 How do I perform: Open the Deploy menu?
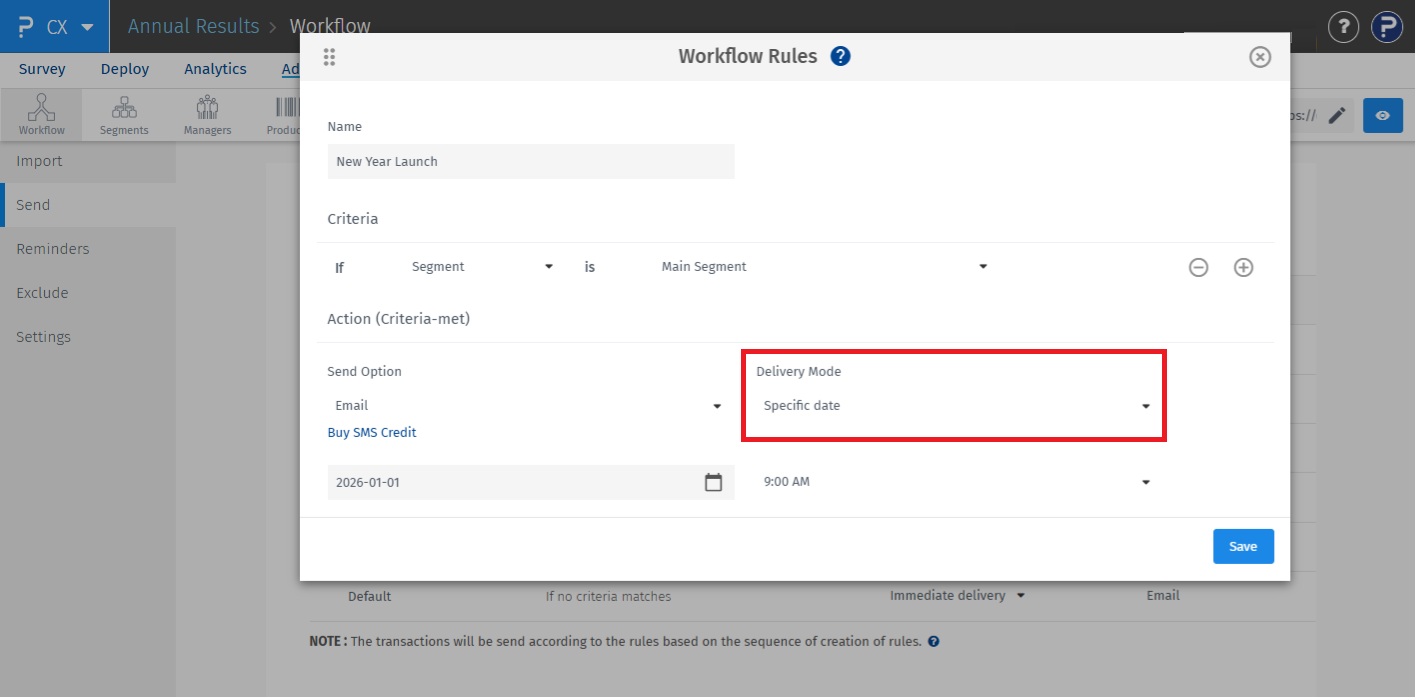[124, 68]
